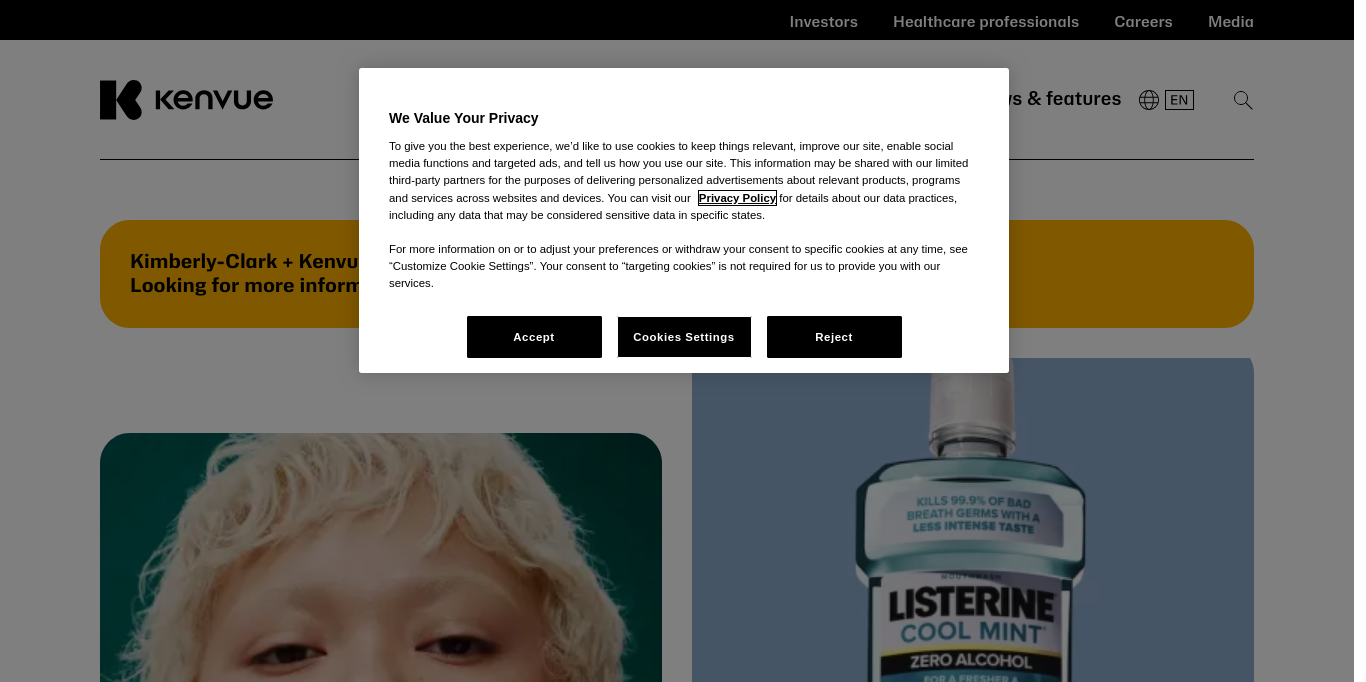Click the Kenvue wordmark text
The width and height of the screenshot is (1366, 682).
click(214, 100)
